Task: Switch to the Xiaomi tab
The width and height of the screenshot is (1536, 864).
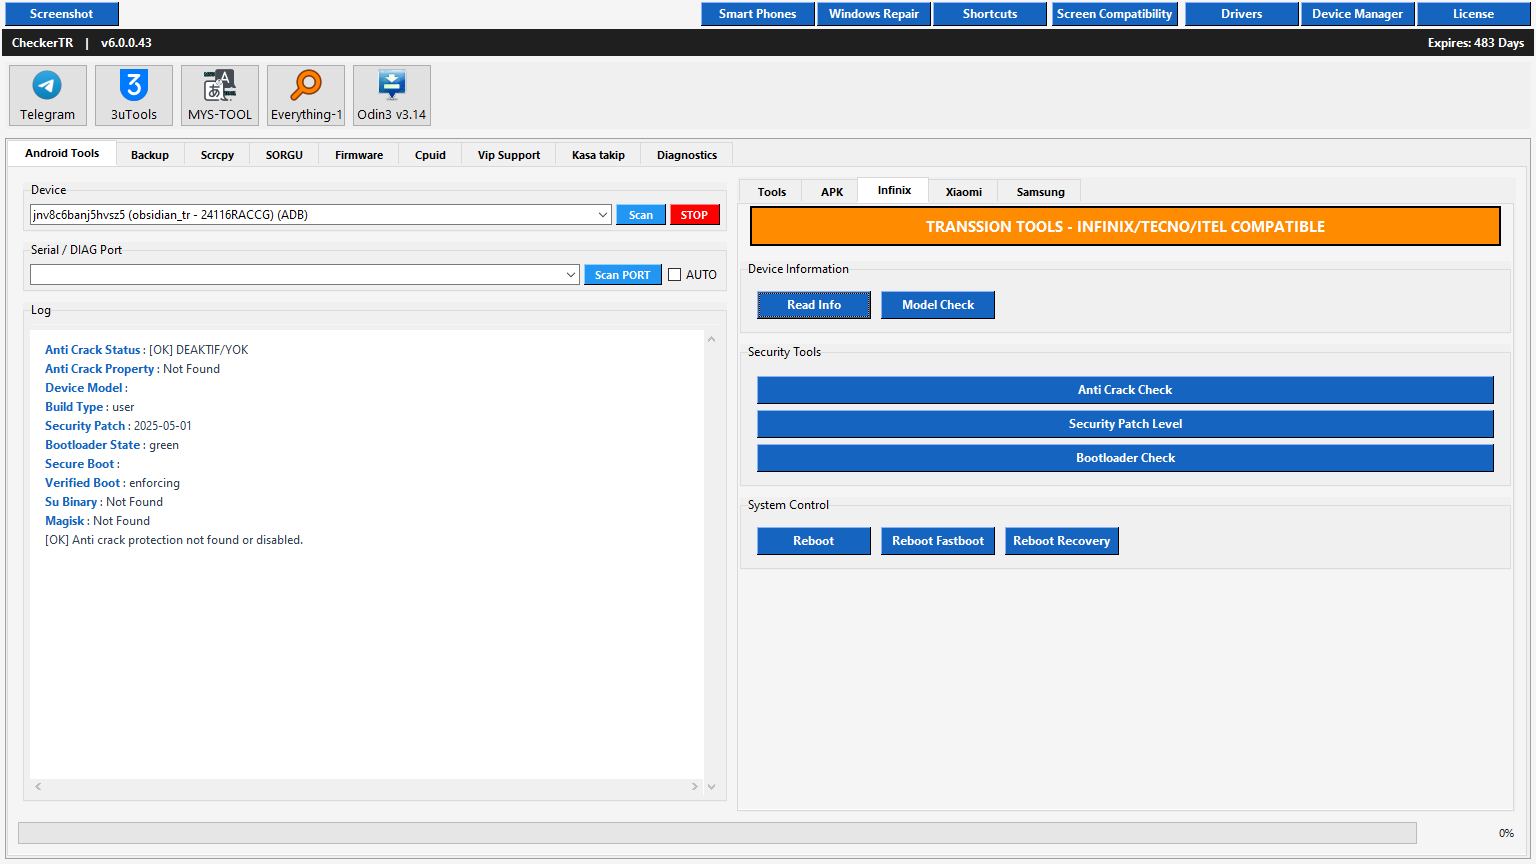Action: pos(963,192)
